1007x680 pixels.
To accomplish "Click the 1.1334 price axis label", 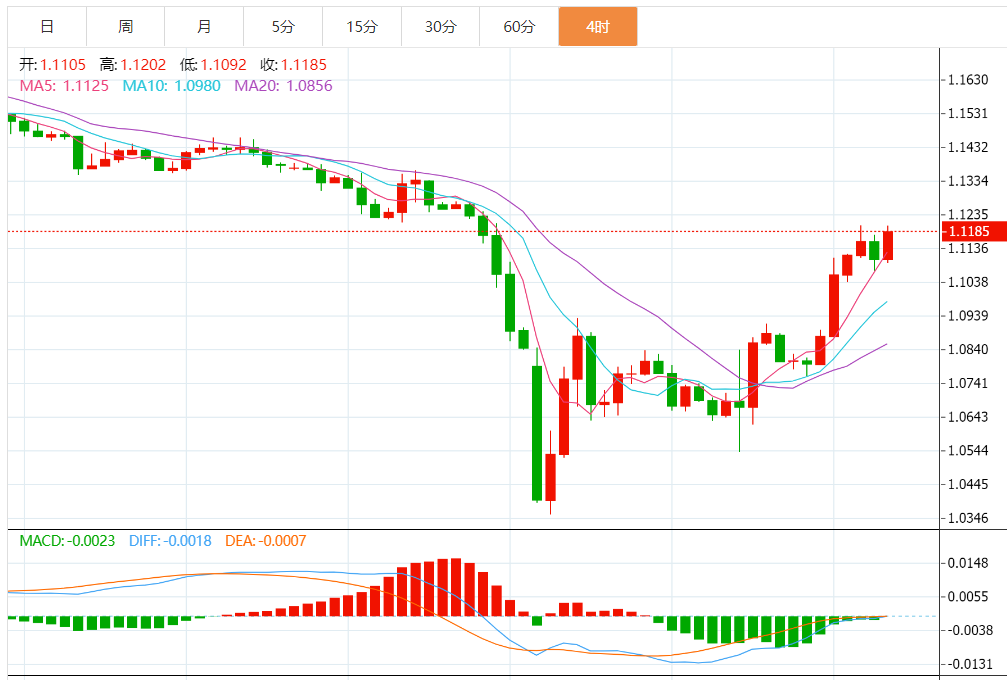I will 968,181.
